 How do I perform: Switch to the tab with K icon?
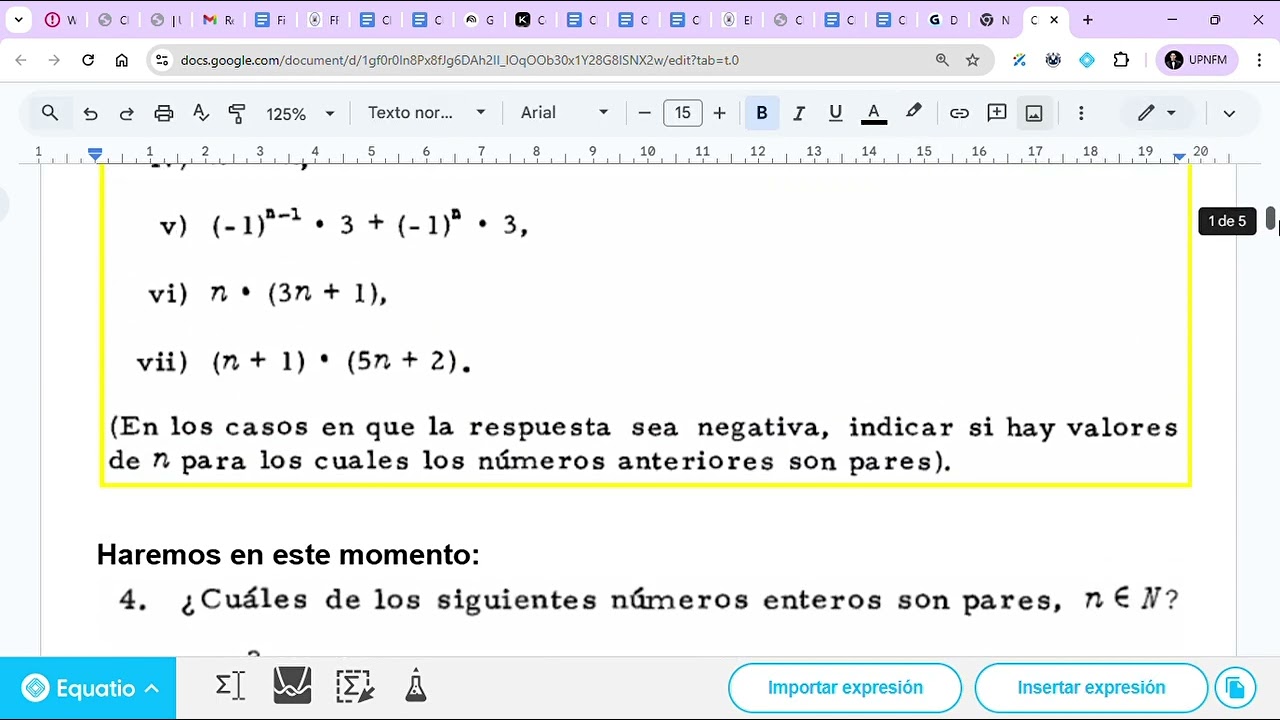(531, 20)
